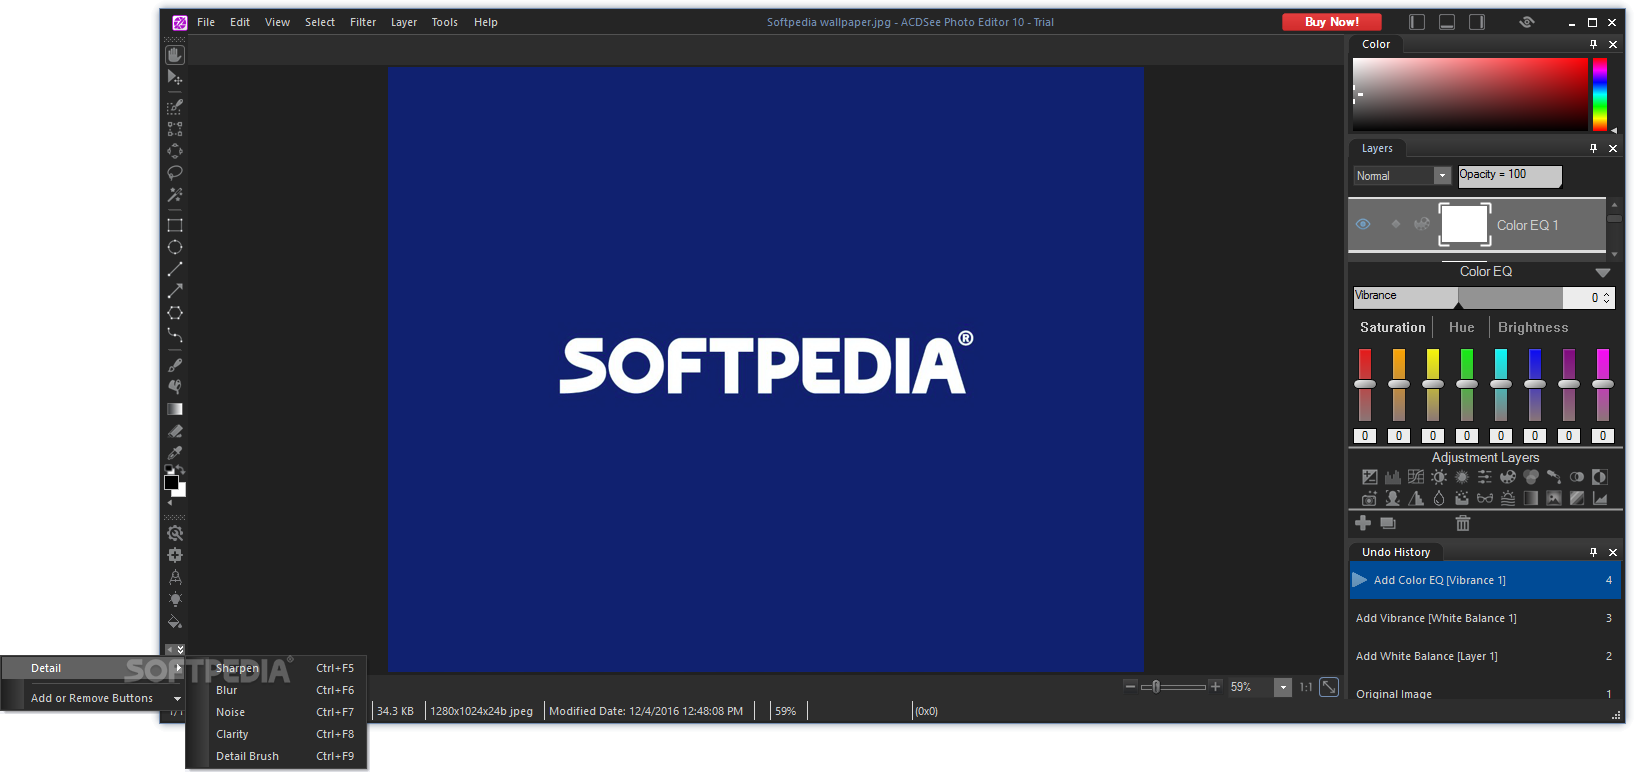Select Add White Balance [Layer 1] history step
The image size is (1634, 772).
point(1485,656)
